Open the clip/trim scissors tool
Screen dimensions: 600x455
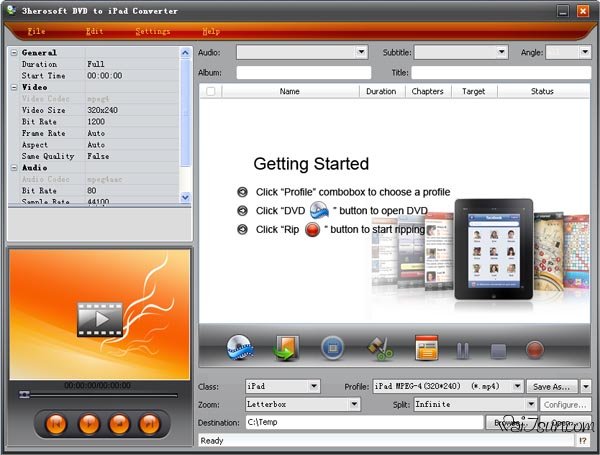pos(380,348)
